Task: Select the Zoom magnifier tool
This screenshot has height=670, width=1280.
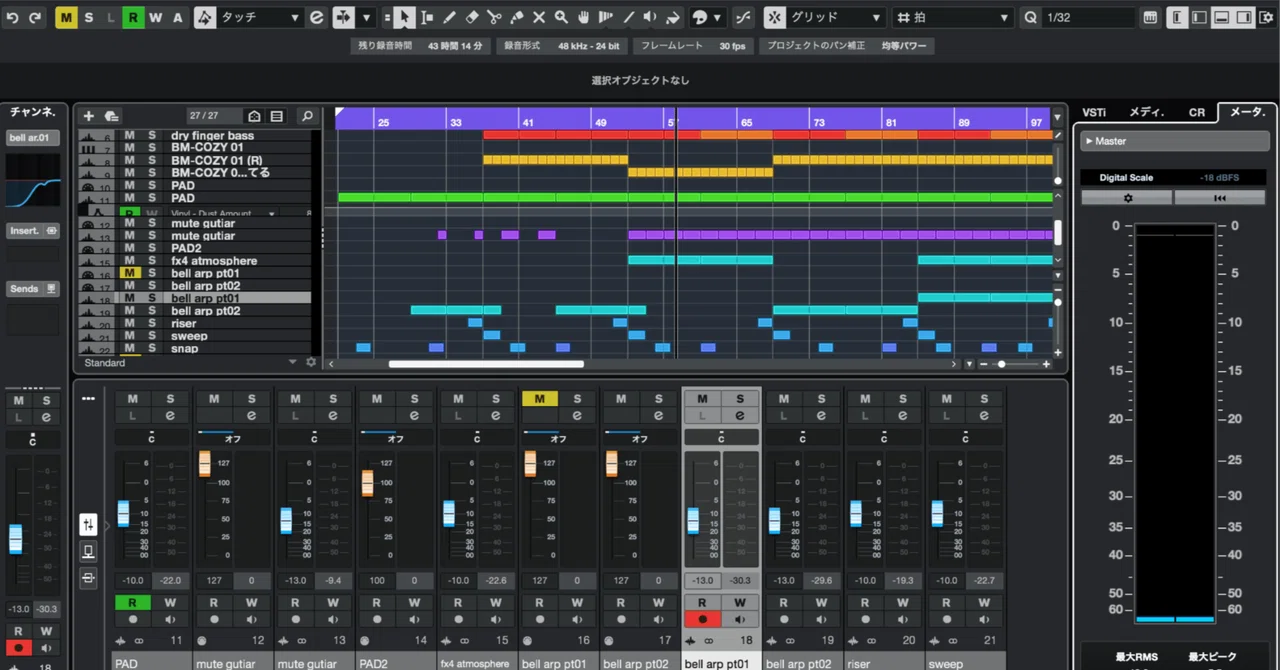Action: pyautogui.click(x=561, y=17)
